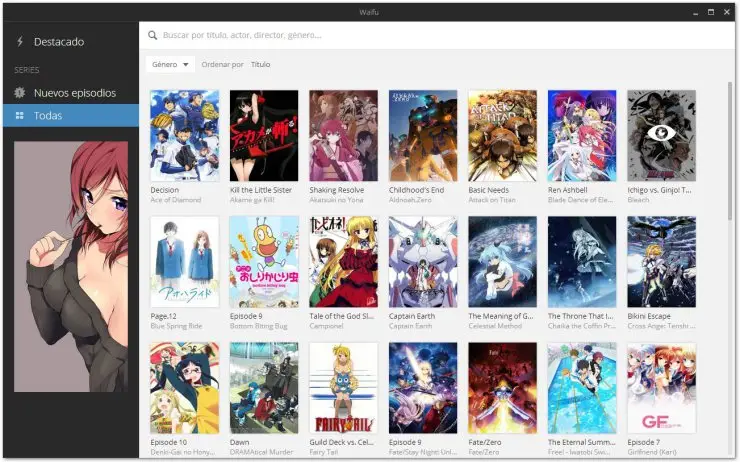This screenshot has height=462, width=740.
Task: Open the Free! Eternal Summer poster
Action: 582,388
